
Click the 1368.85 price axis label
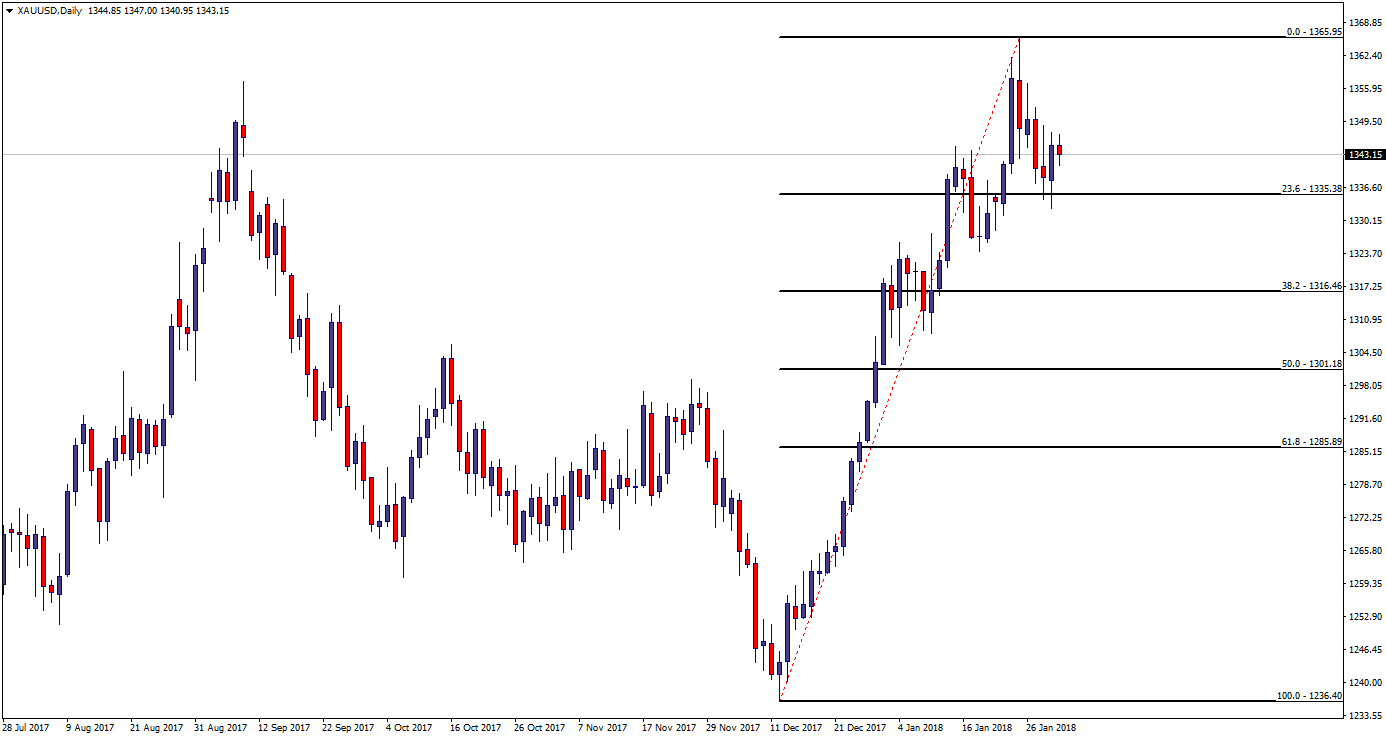(1365, 22)
